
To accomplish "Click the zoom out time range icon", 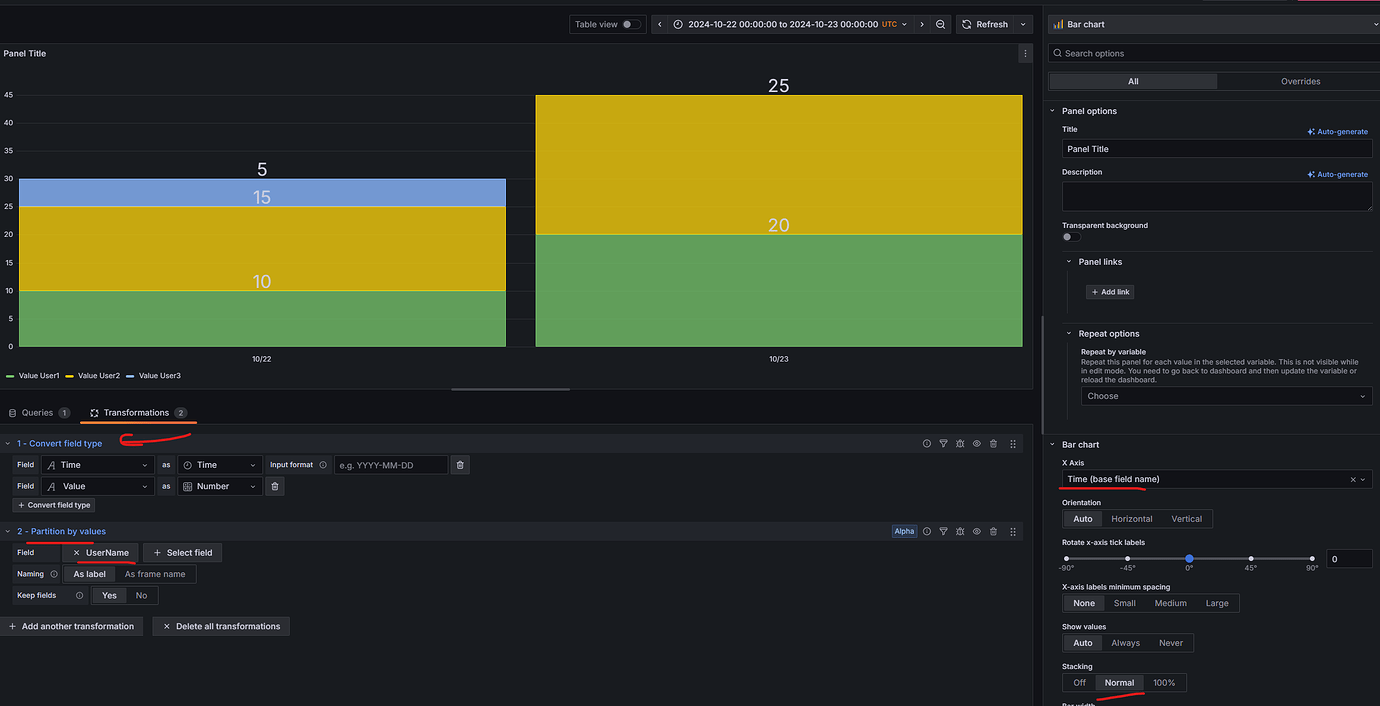I will click(940, 23).
